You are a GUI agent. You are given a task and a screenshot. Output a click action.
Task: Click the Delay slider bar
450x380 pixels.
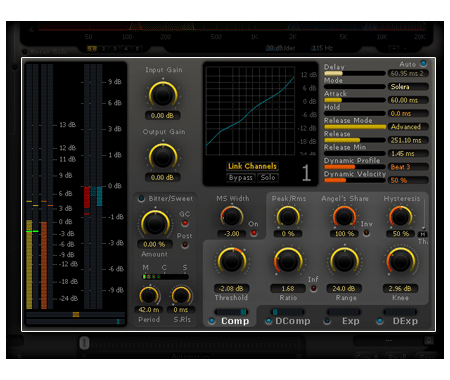click(x=355, y=73)
